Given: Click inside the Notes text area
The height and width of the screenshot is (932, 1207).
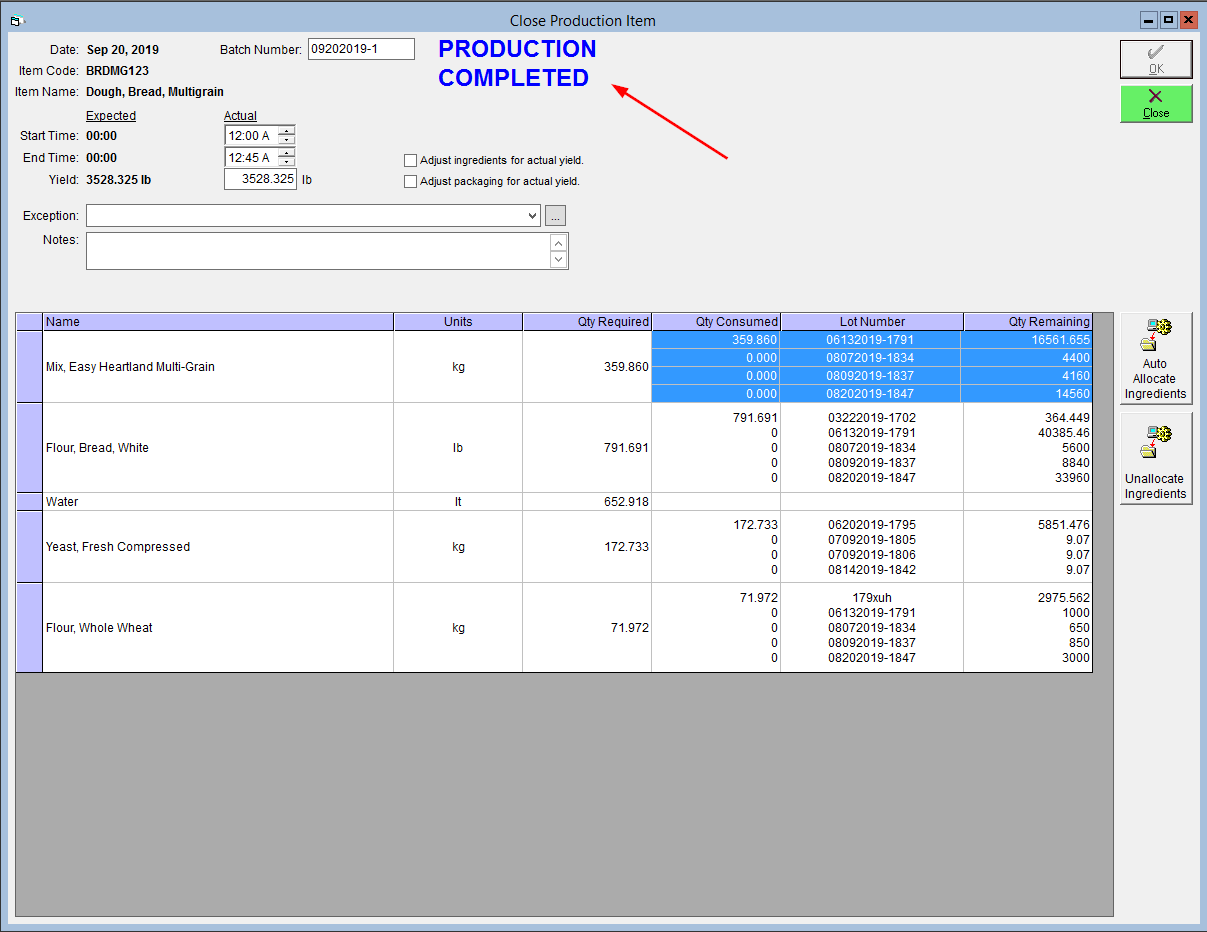Looking at the screenshot, I should click(x=318, y=251).
